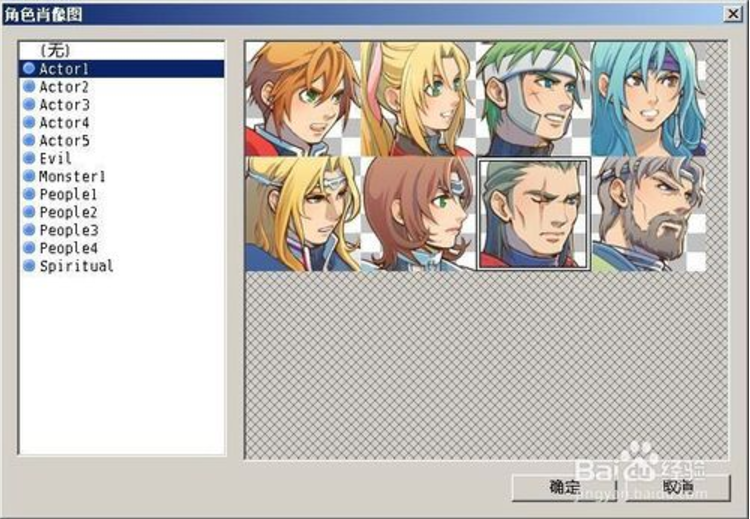The width and height of the screenshot is (750, 519).
Task: Cancel with the 取消 button
Action: (678, 487)
